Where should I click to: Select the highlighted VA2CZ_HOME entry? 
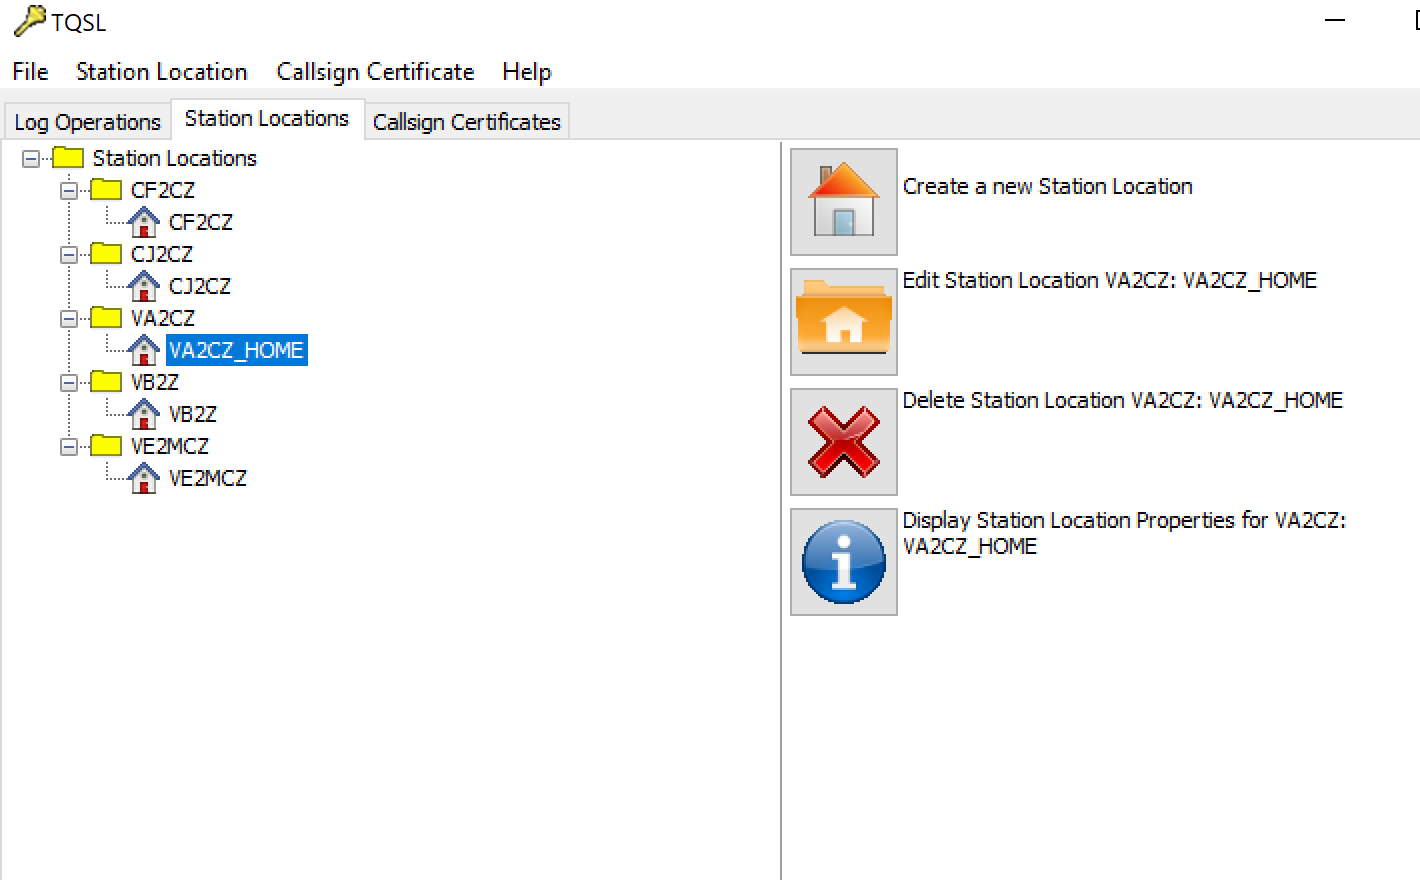[x=236, y=350]
